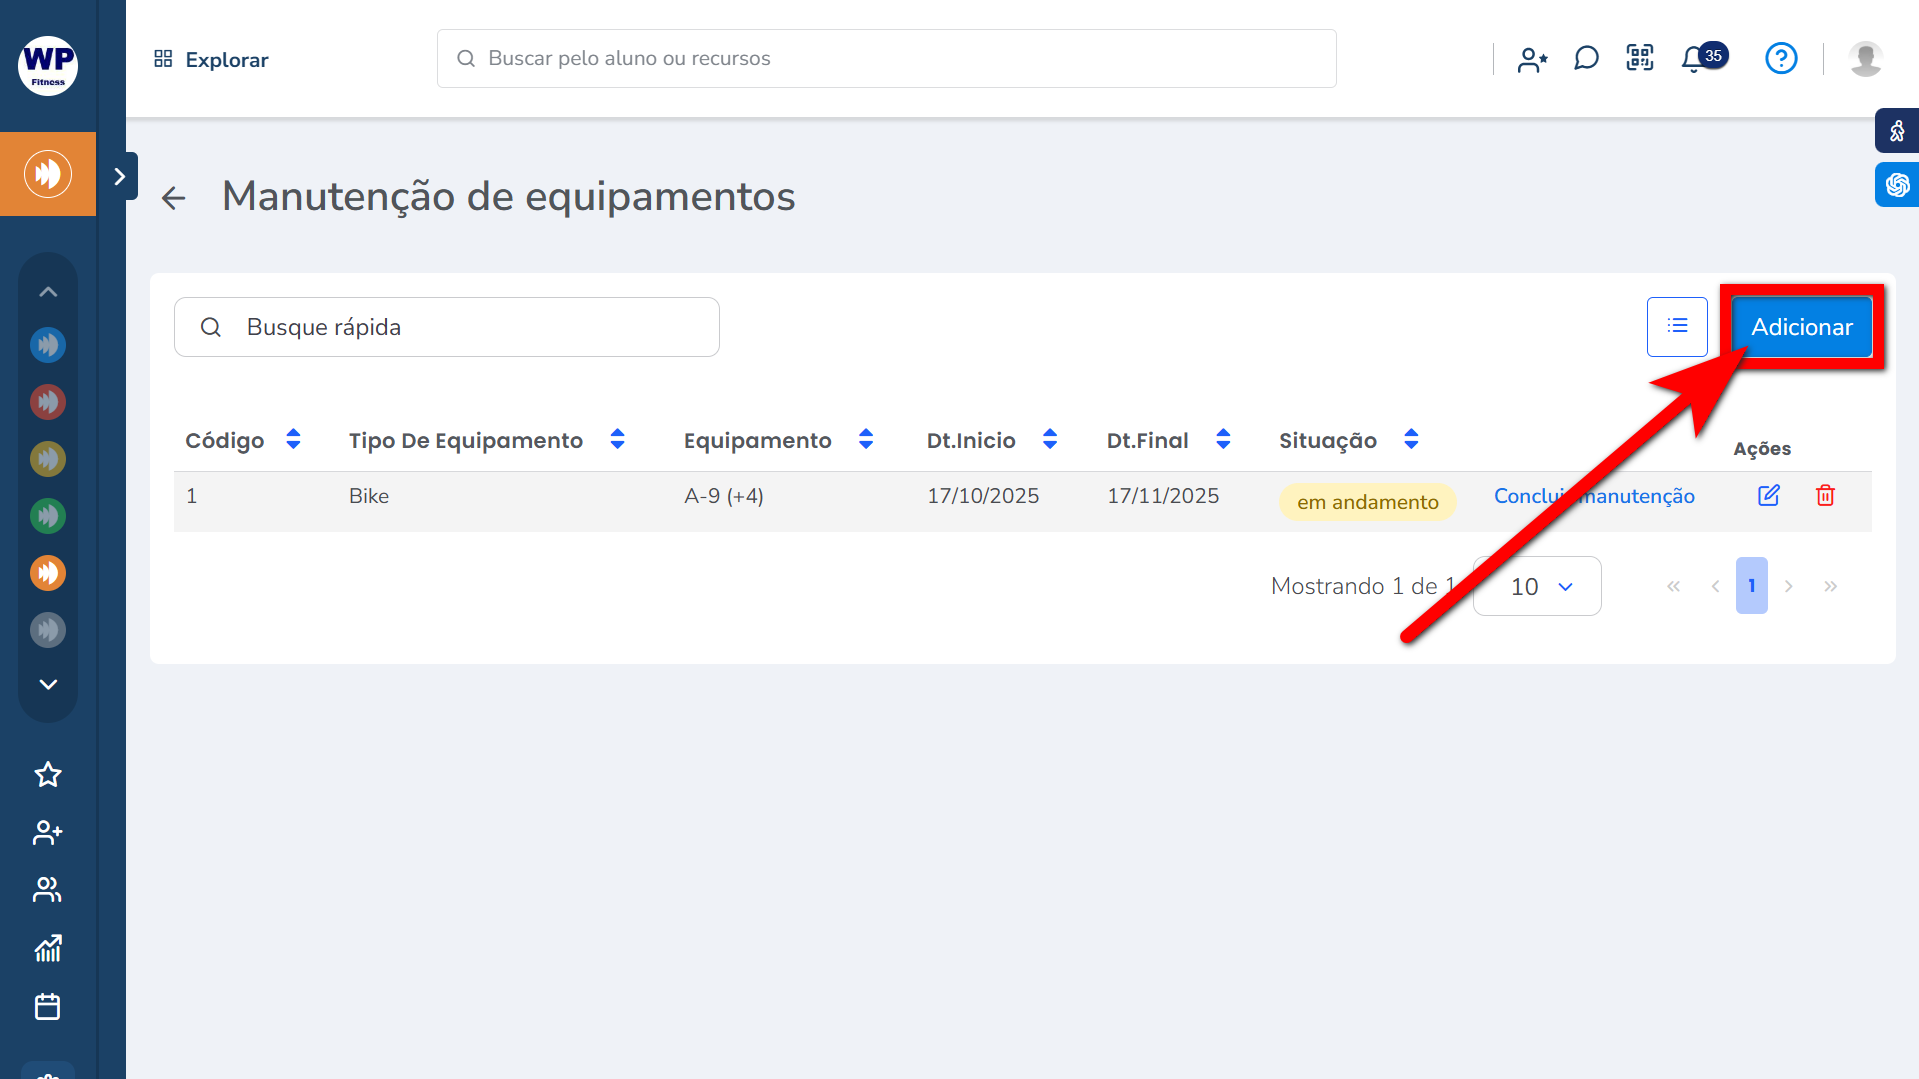Viewport: 1919px width, 1079px height.
Task: Click the edit pencil icon in Bike row
Action: 1768,496
